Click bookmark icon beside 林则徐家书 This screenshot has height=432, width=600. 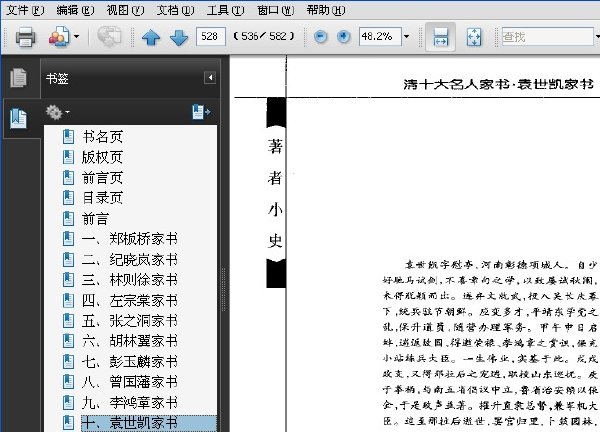click(68, 280)
